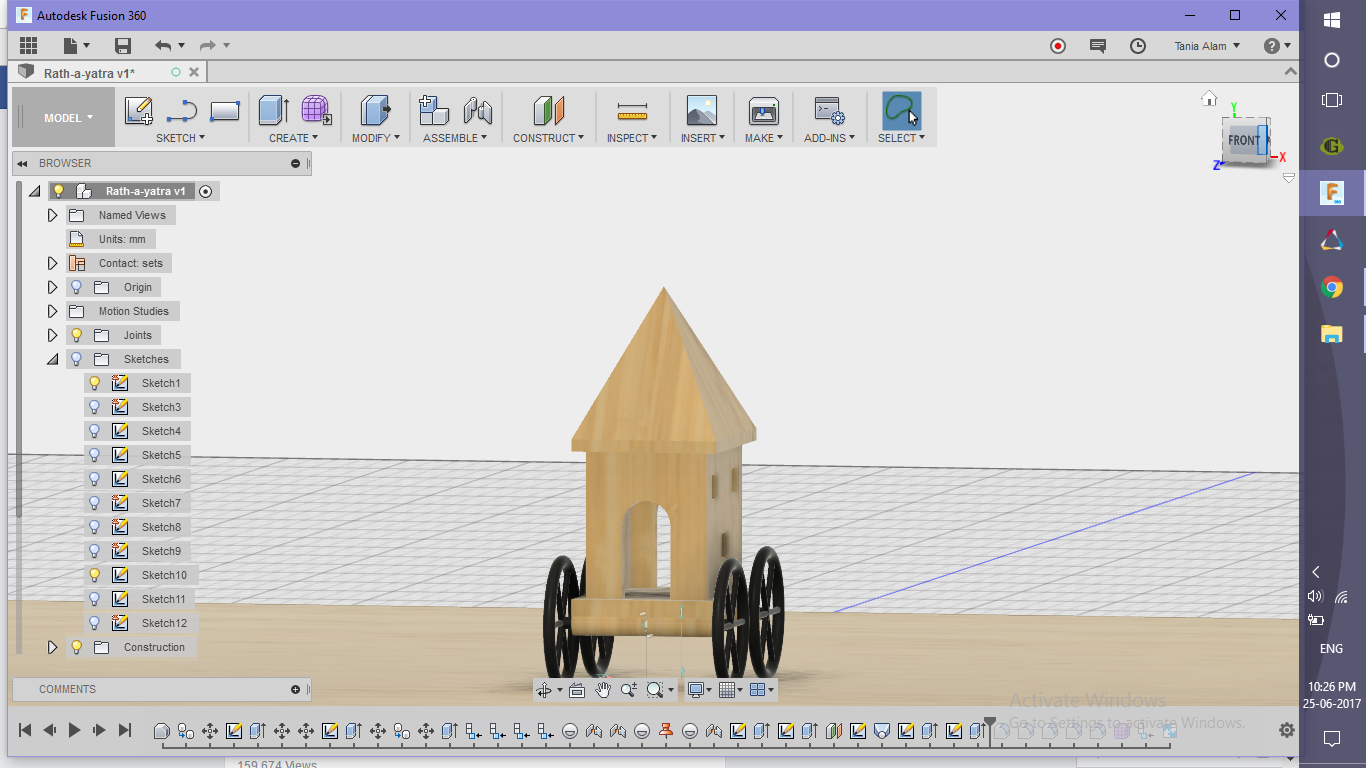The height and width of the screenshot is (768, 1366).
Task: Open File Explorer from taskbar
Action: point(1332,335)
